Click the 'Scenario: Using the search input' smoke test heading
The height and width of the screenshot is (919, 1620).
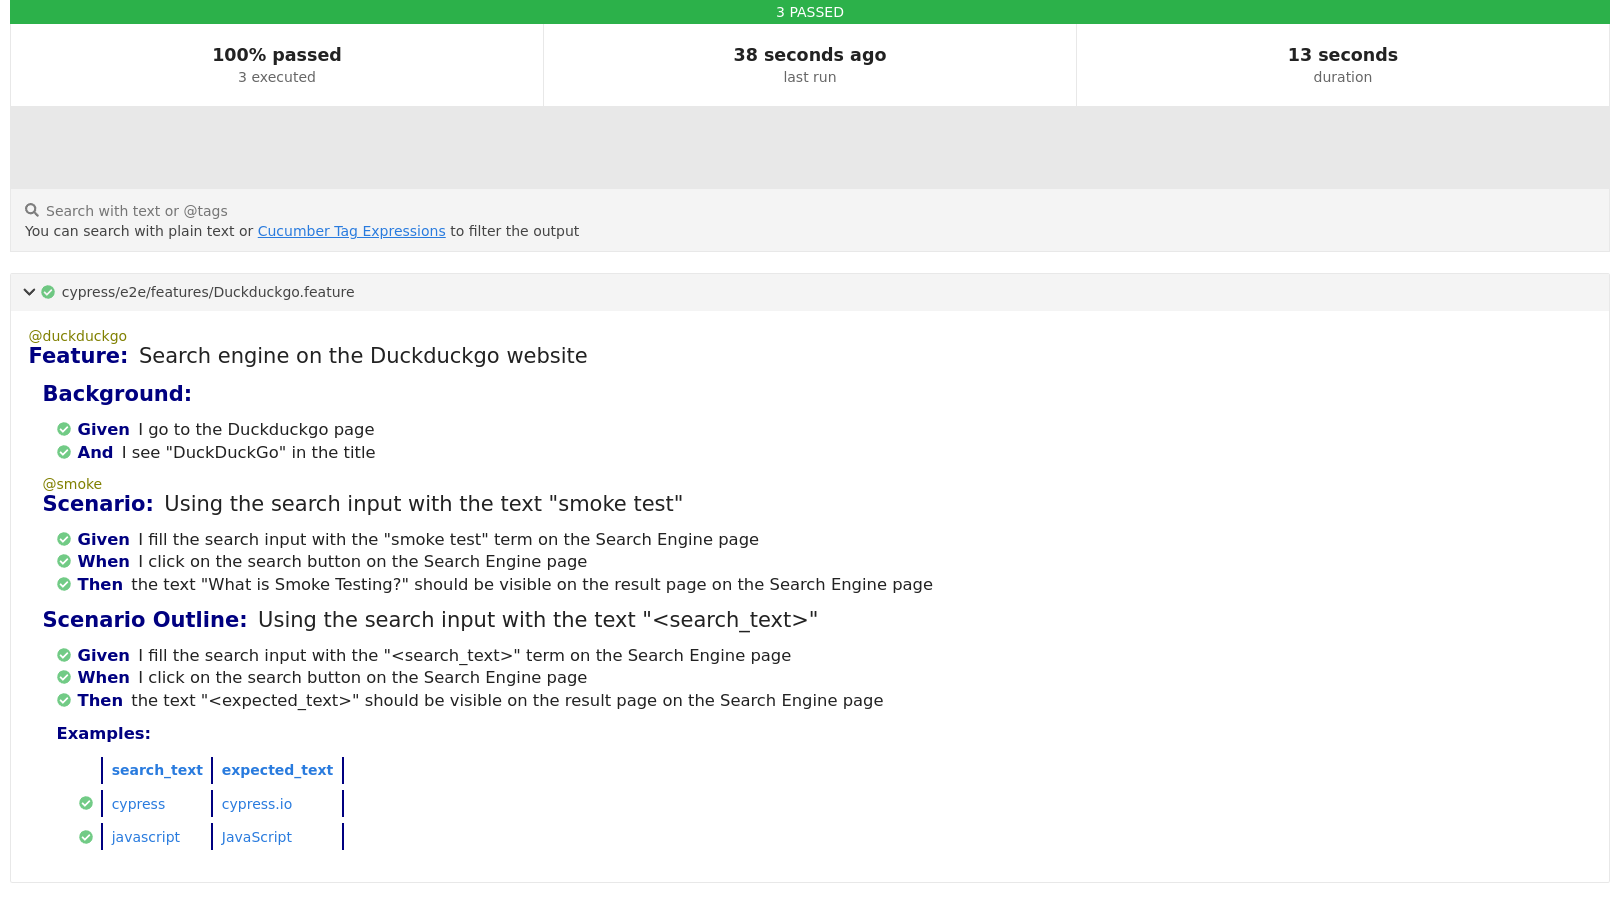pyautogui.click(x=363, y=504)
